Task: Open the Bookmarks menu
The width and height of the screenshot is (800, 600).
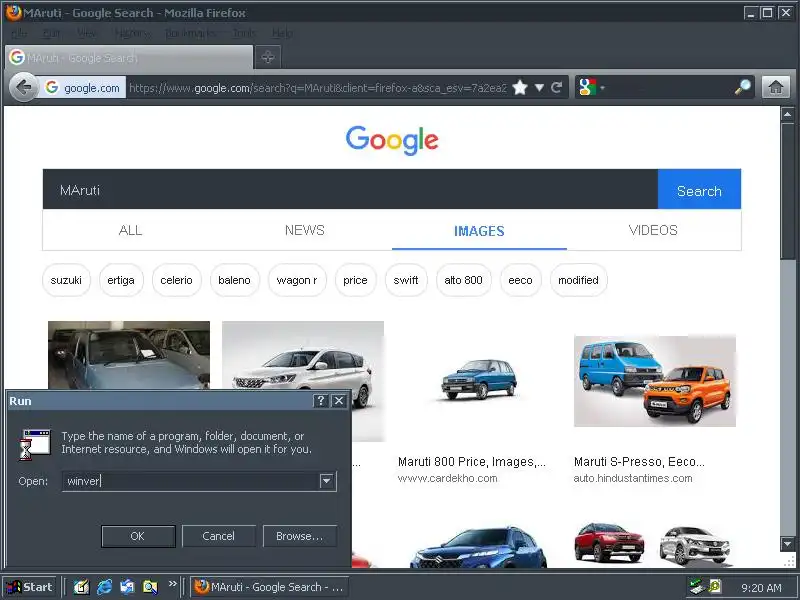Action: [191, 33]
